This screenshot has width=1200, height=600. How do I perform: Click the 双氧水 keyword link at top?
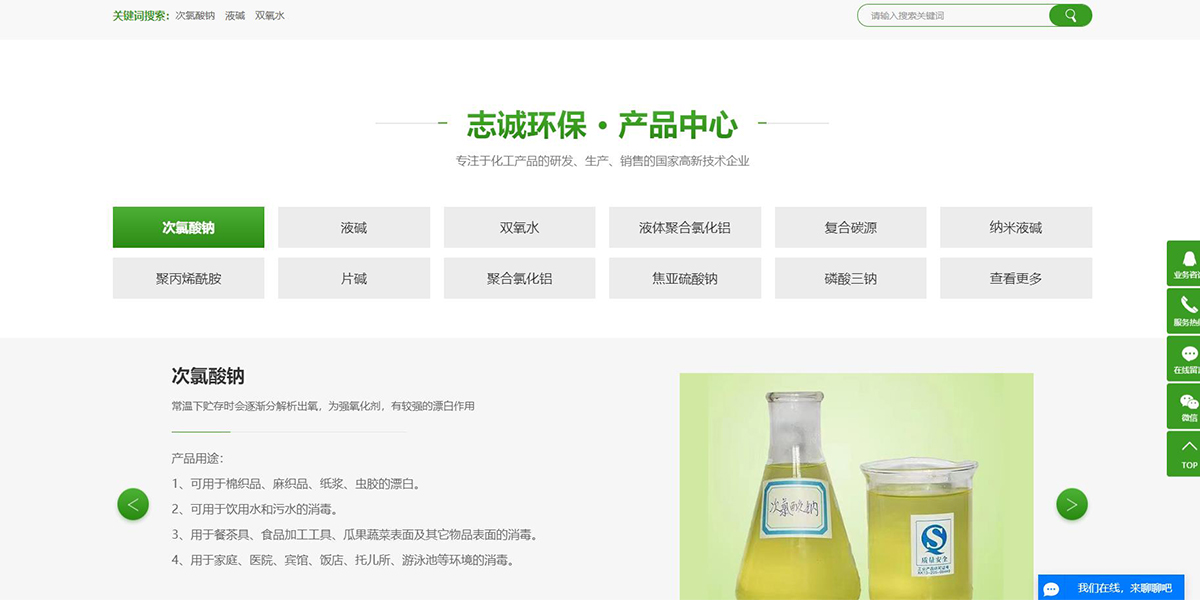tap(270, 15)
